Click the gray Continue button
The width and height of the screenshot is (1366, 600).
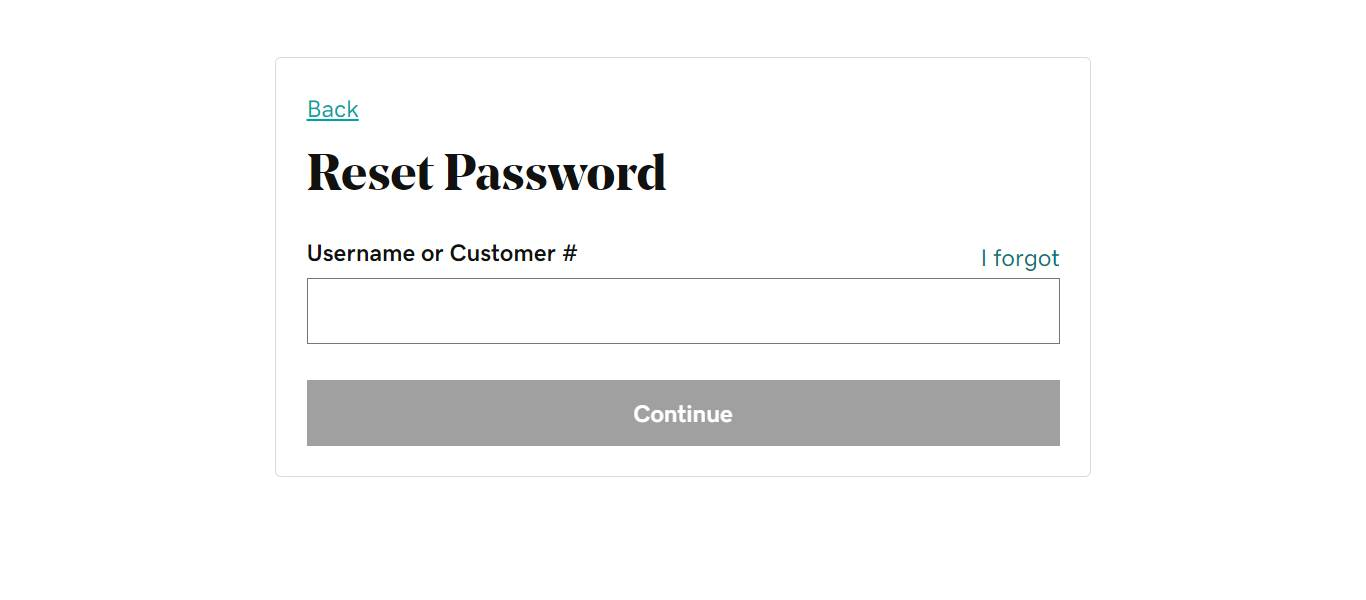click(x=683, y=413)
